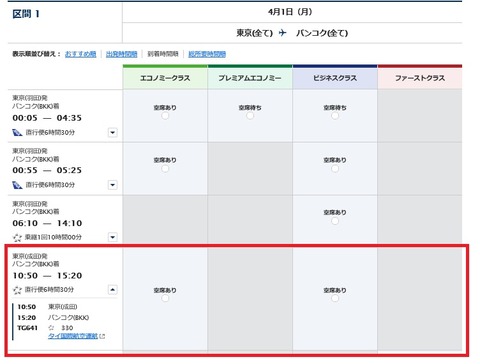This screenshot has width=480, height=364.
Task: Click the 10:50 — 15:20 time text
Action: pos(47,275)
